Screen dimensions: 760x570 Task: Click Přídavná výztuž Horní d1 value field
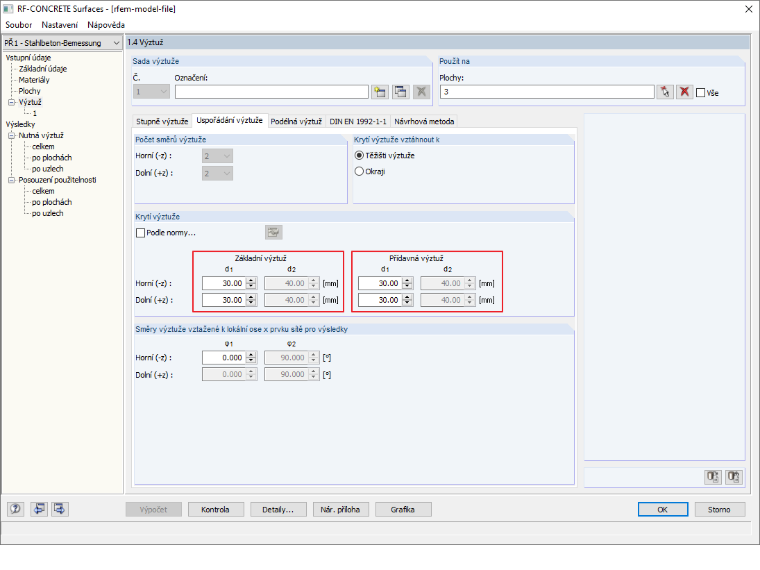(380, 284)
